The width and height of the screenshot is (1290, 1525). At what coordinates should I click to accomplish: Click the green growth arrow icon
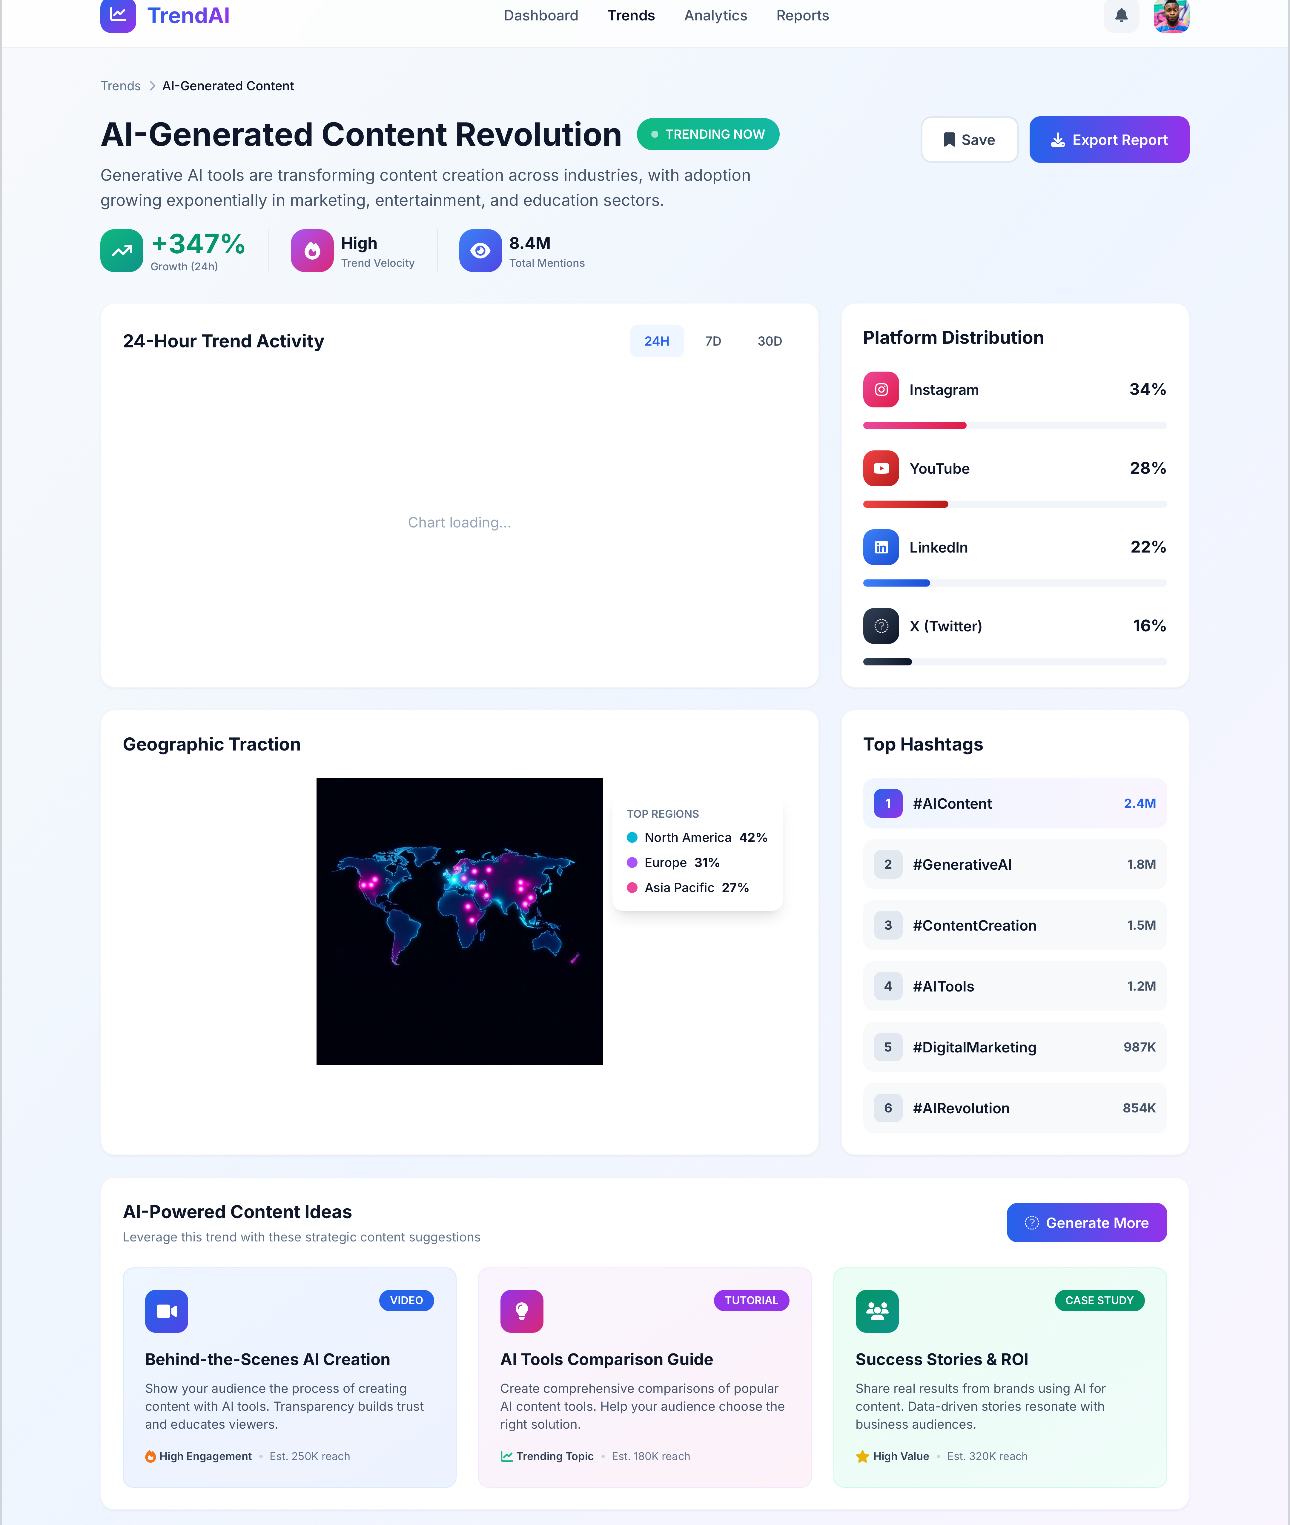point(122,251)
